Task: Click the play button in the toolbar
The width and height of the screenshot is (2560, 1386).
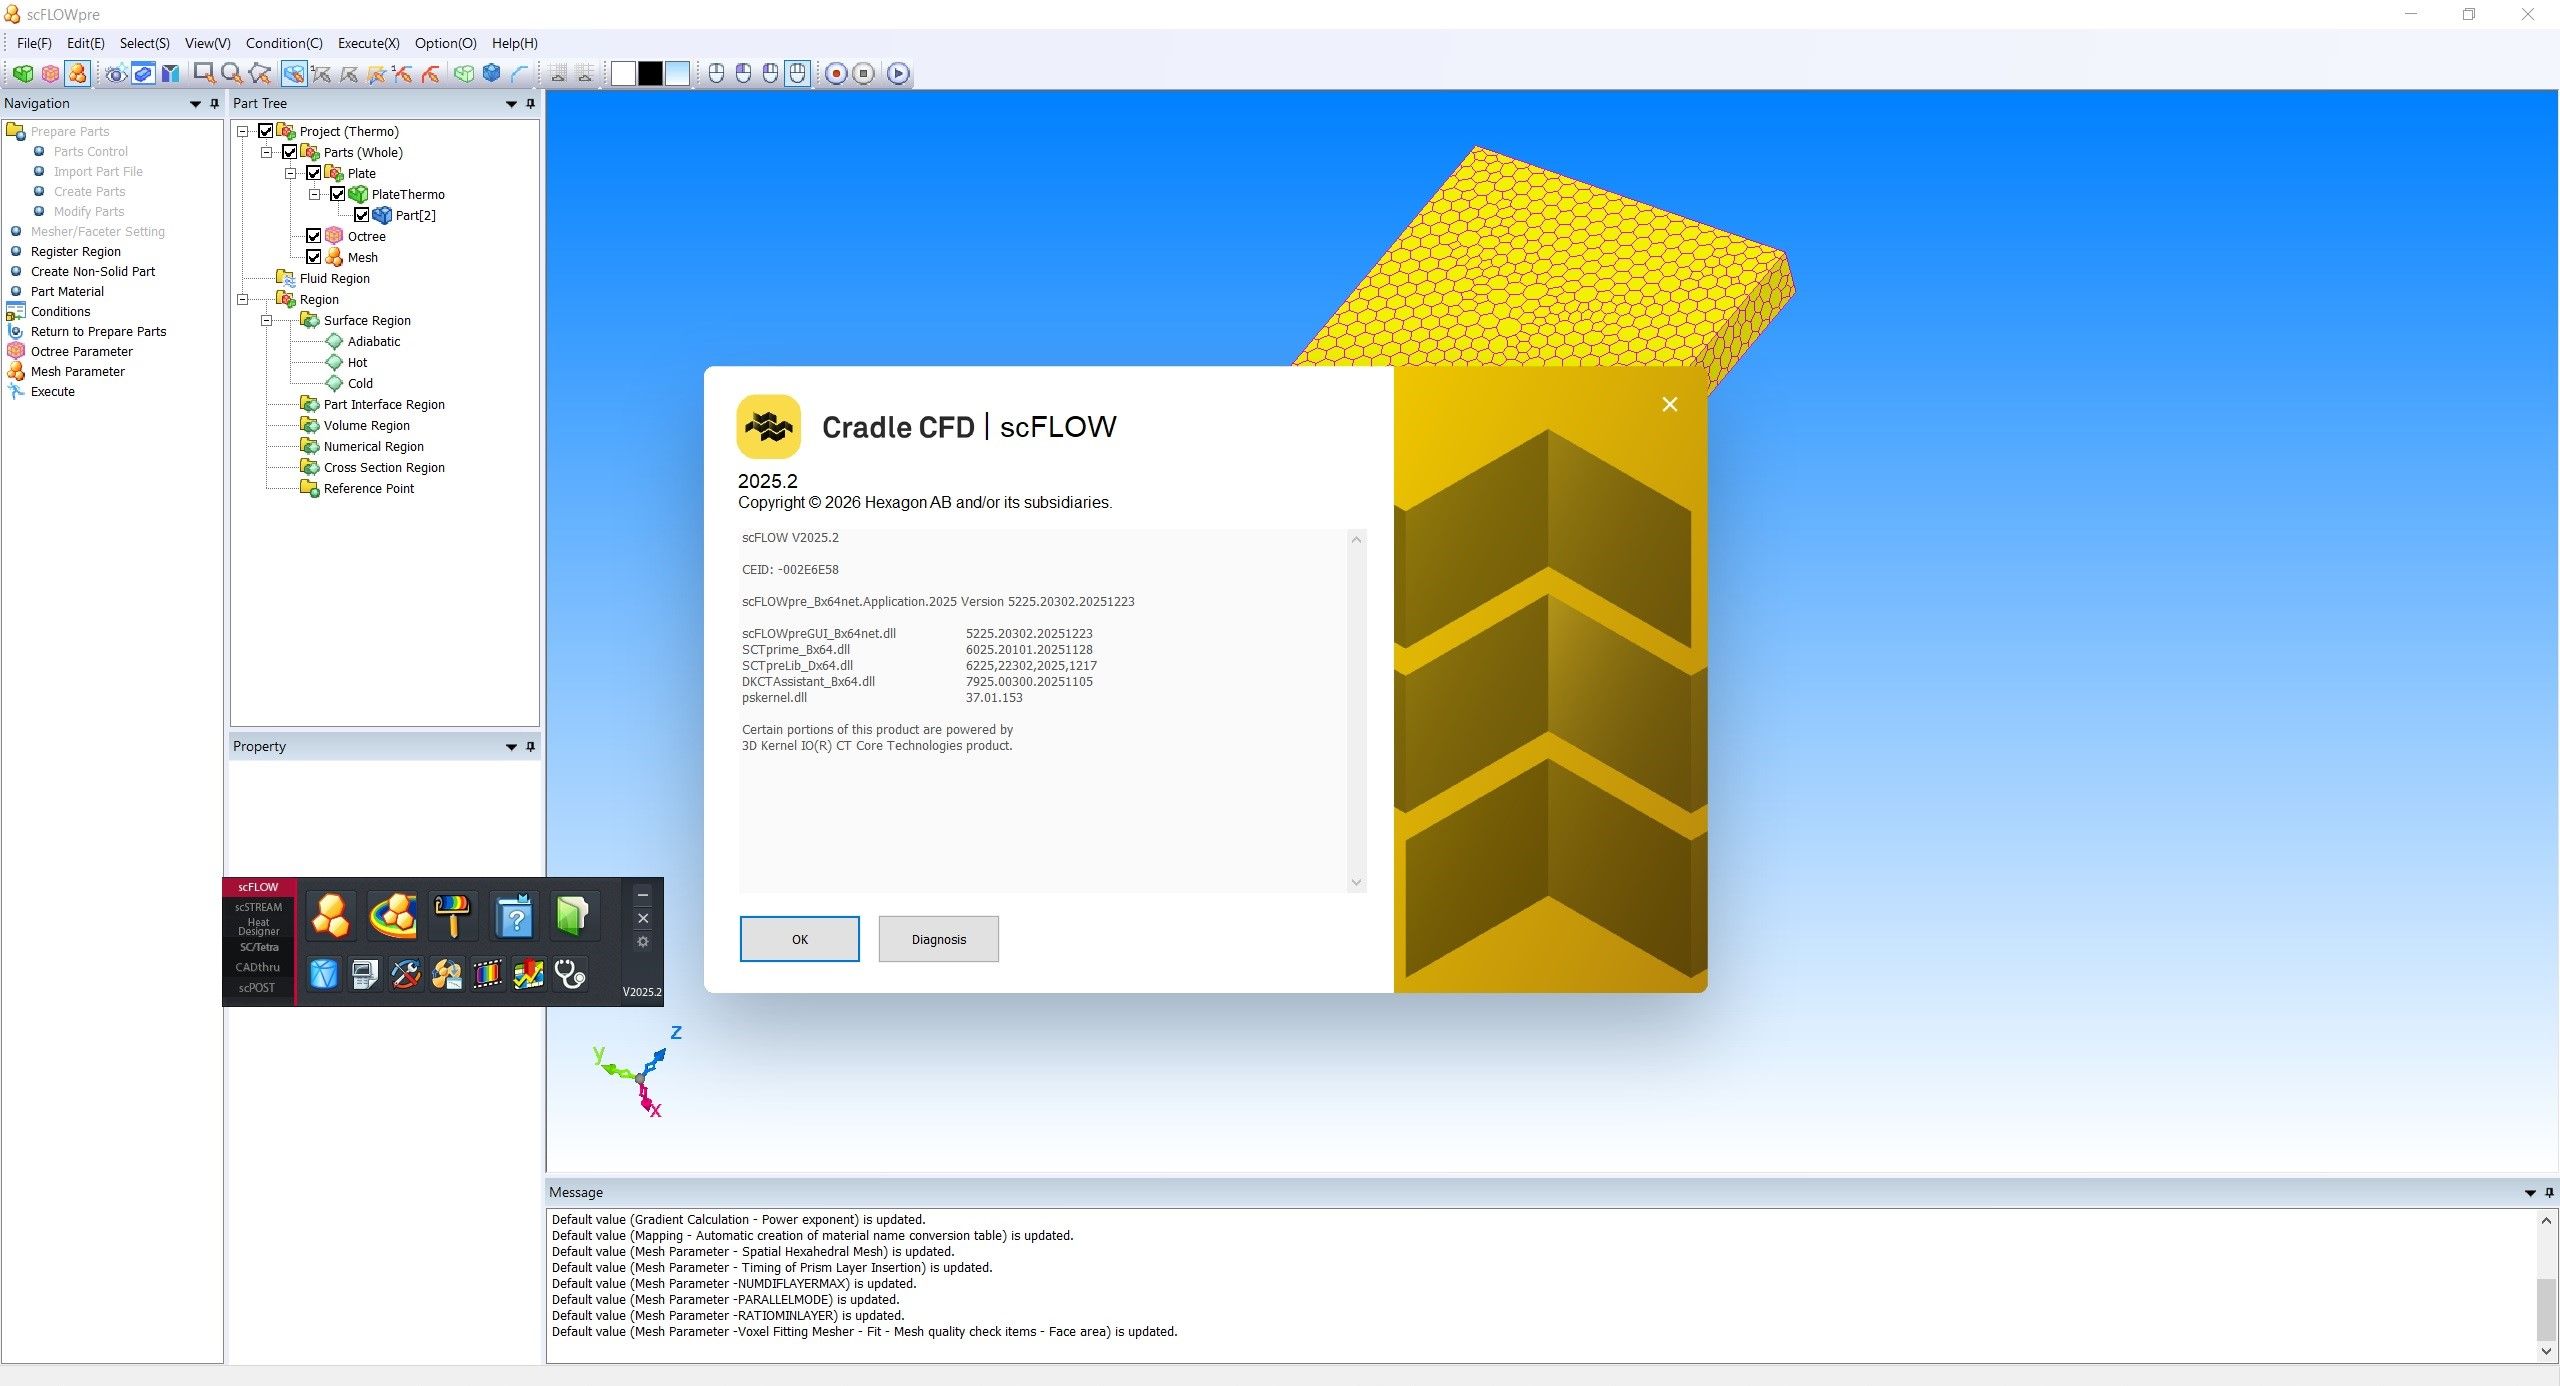Action: (898, 73)
